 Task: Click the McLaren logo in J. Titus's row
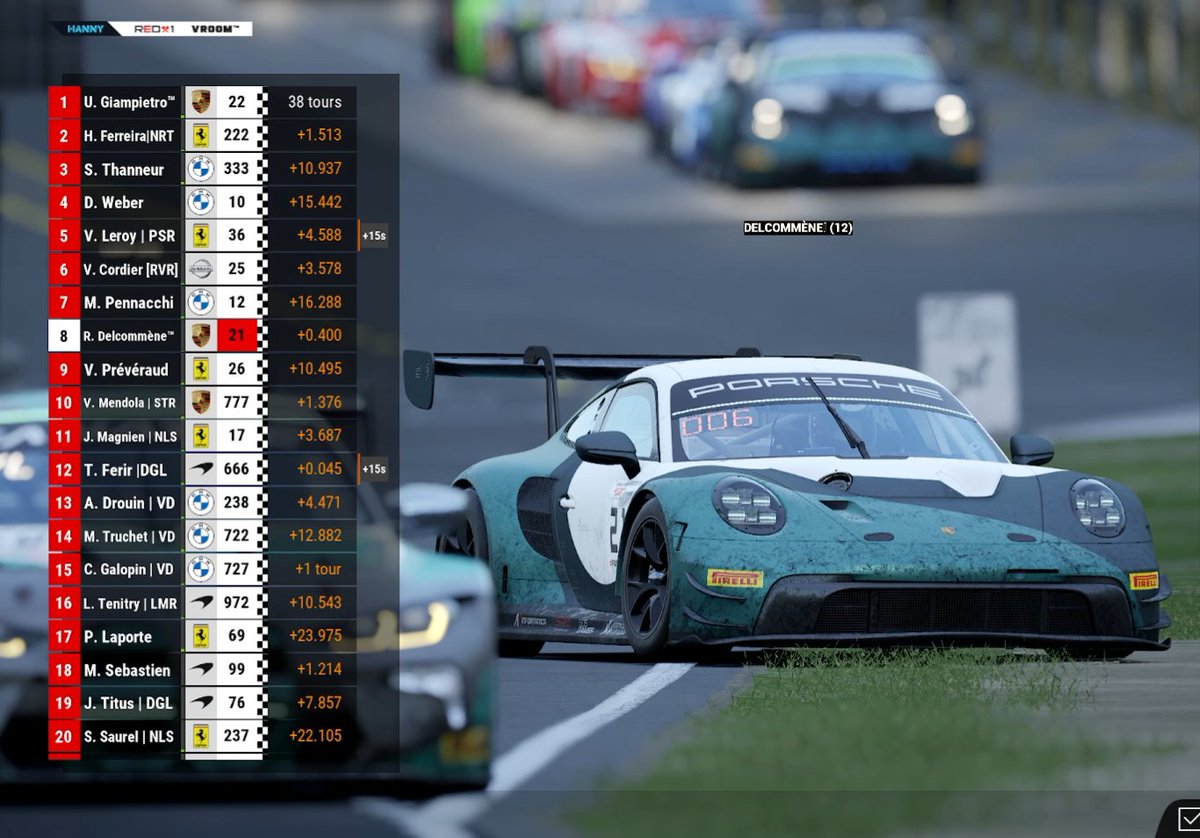point(201,703)
